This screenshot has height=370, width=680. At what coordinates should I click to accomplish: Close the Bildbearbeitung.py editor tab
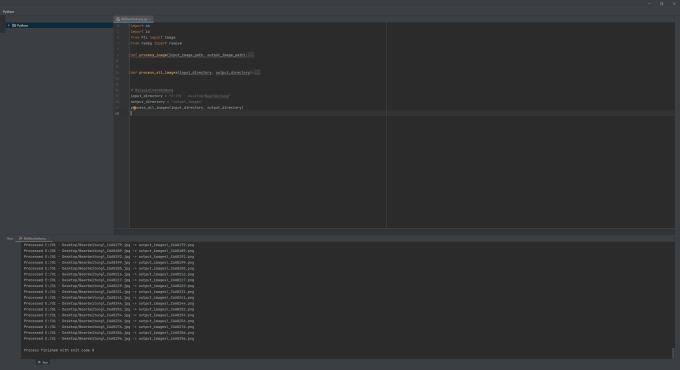coord(150,19)
